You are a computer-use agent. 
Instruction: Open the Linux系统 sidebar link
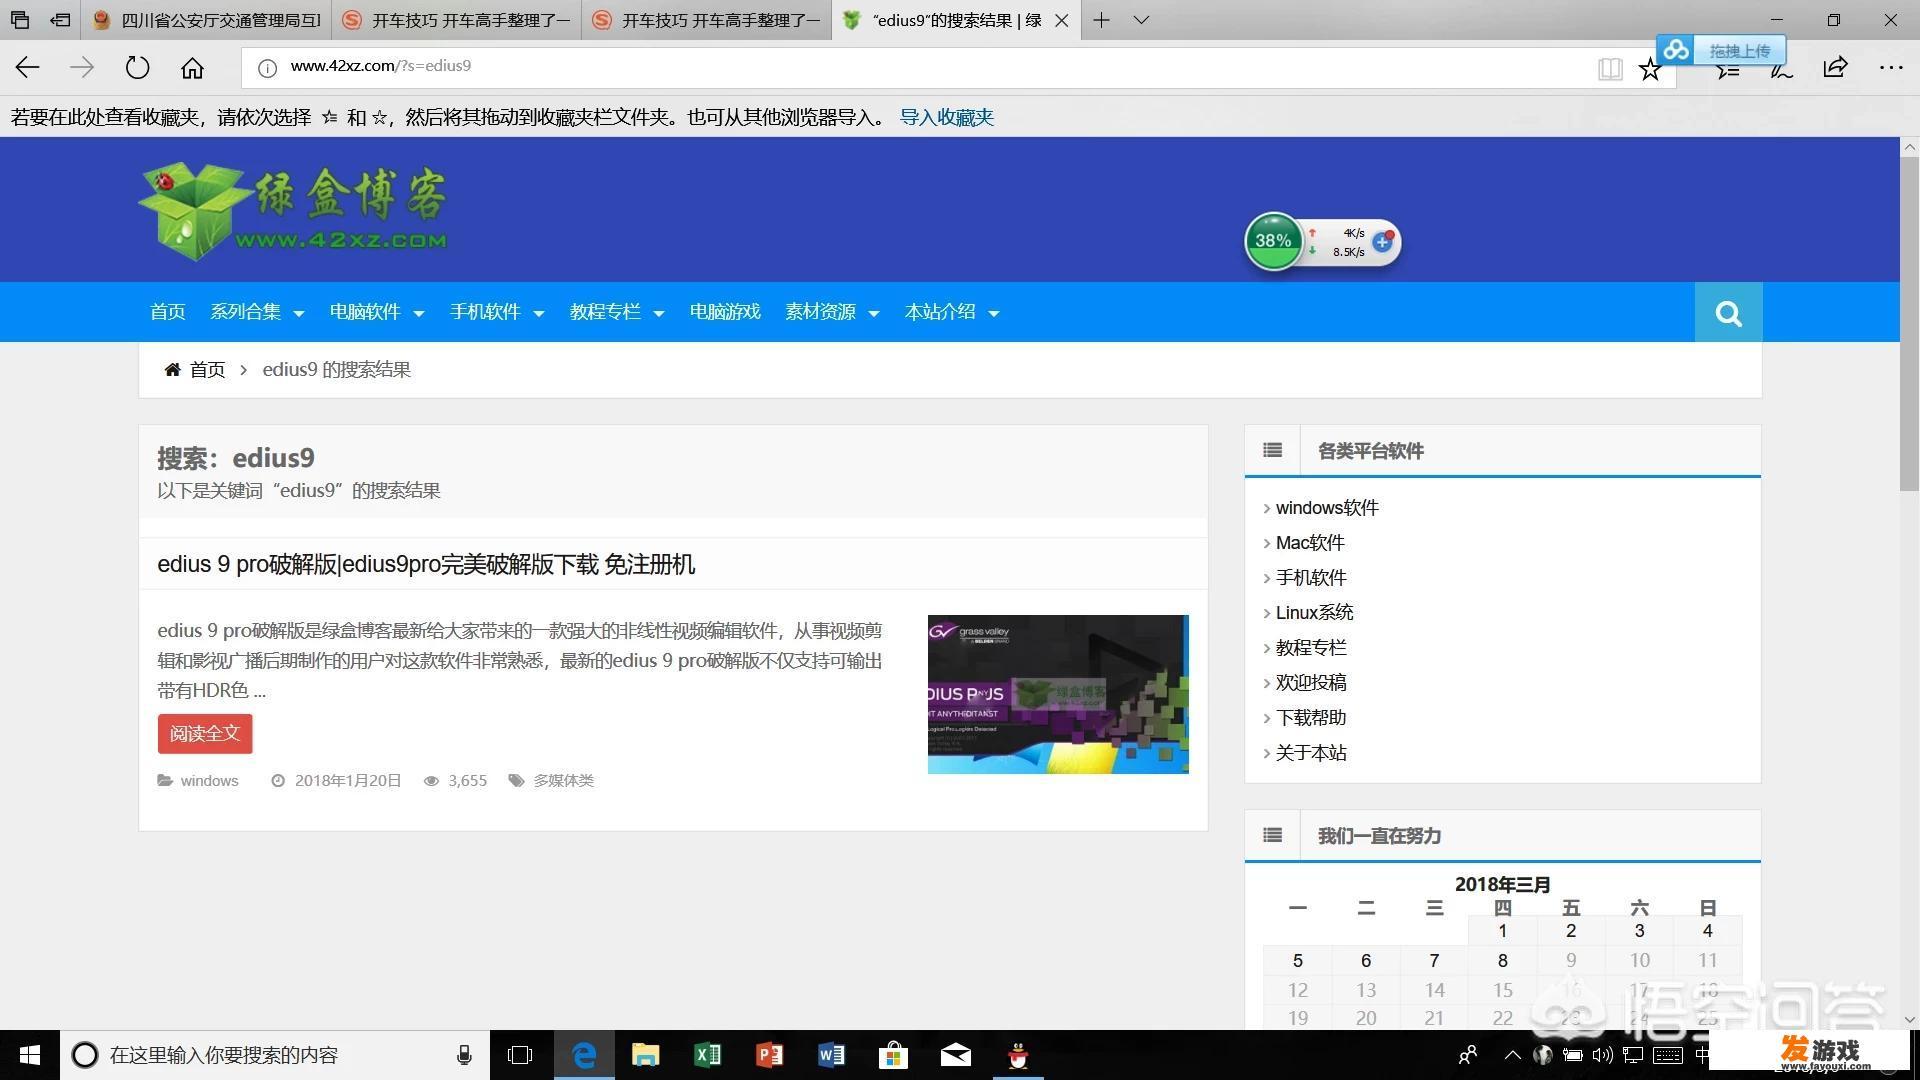click(1314, 613)
